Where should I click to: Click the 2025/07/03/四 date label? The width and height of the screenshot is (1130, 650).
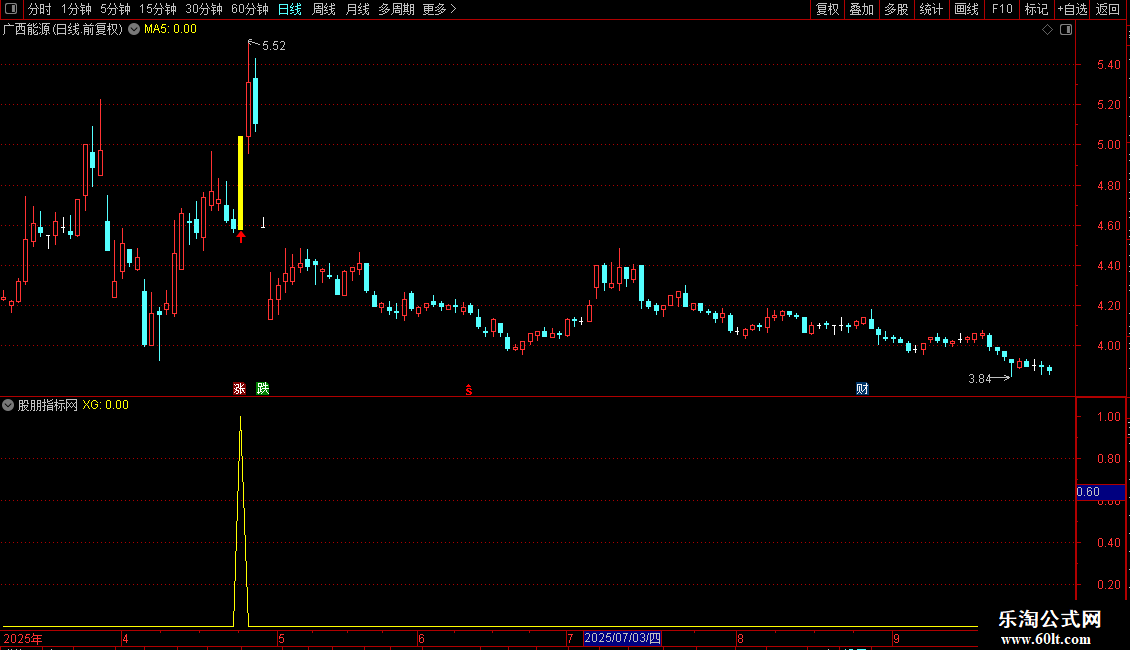coord(623,638)
